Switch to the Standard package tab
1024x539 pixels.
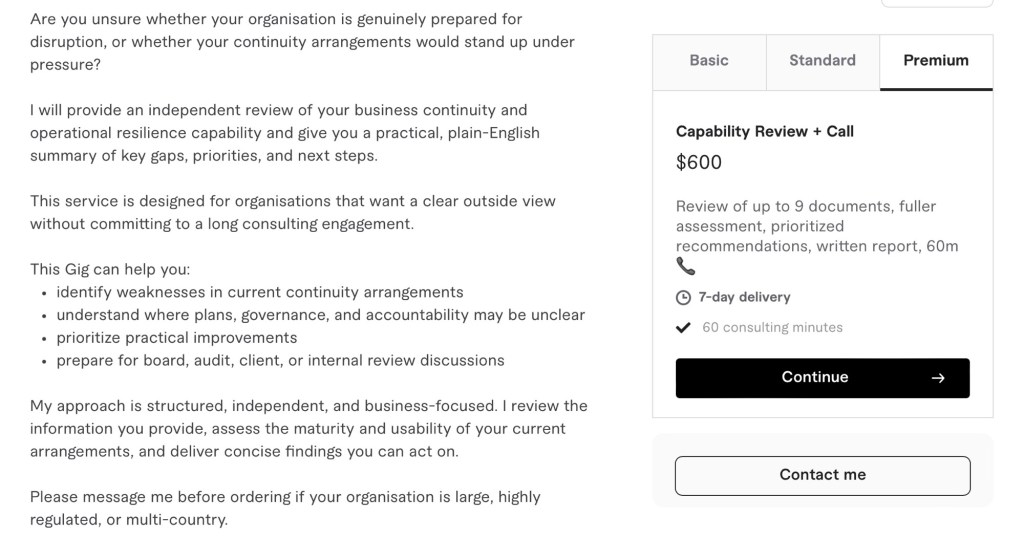822,61
